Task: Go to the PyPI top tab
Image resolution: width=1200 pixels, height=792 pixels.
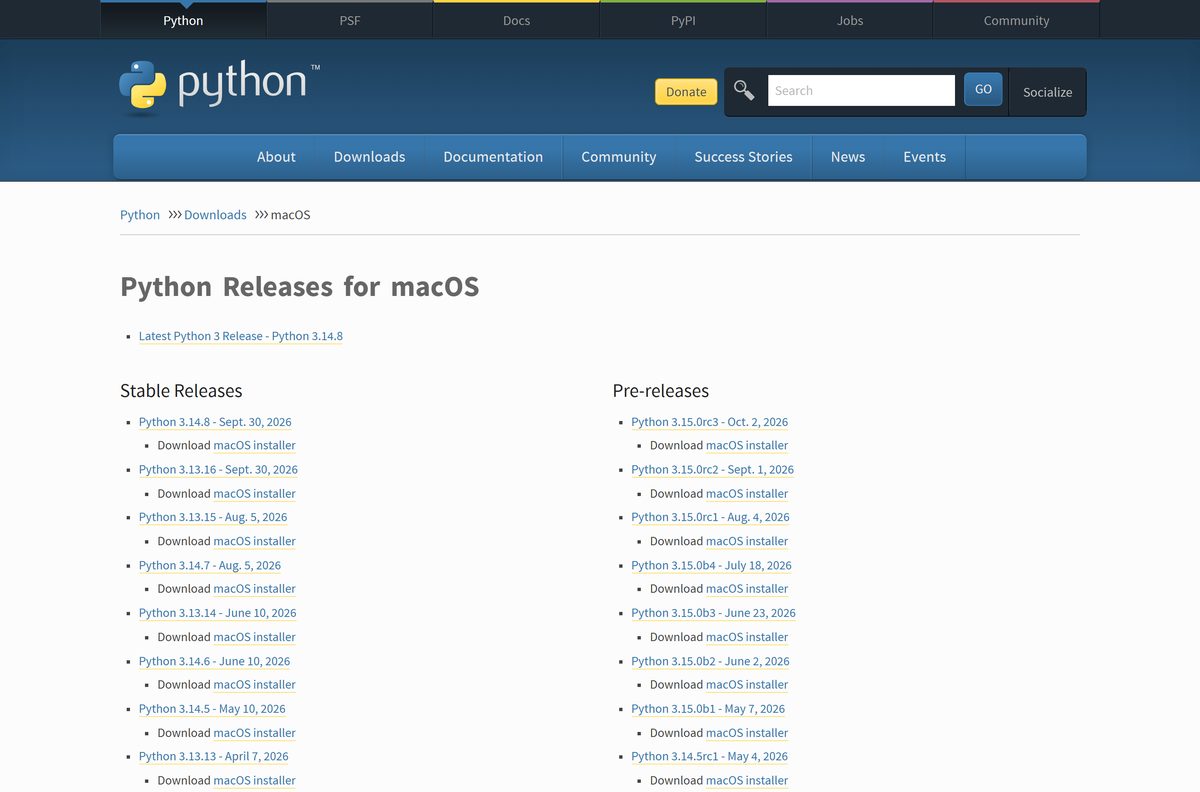Action: [x=683, y=20]
